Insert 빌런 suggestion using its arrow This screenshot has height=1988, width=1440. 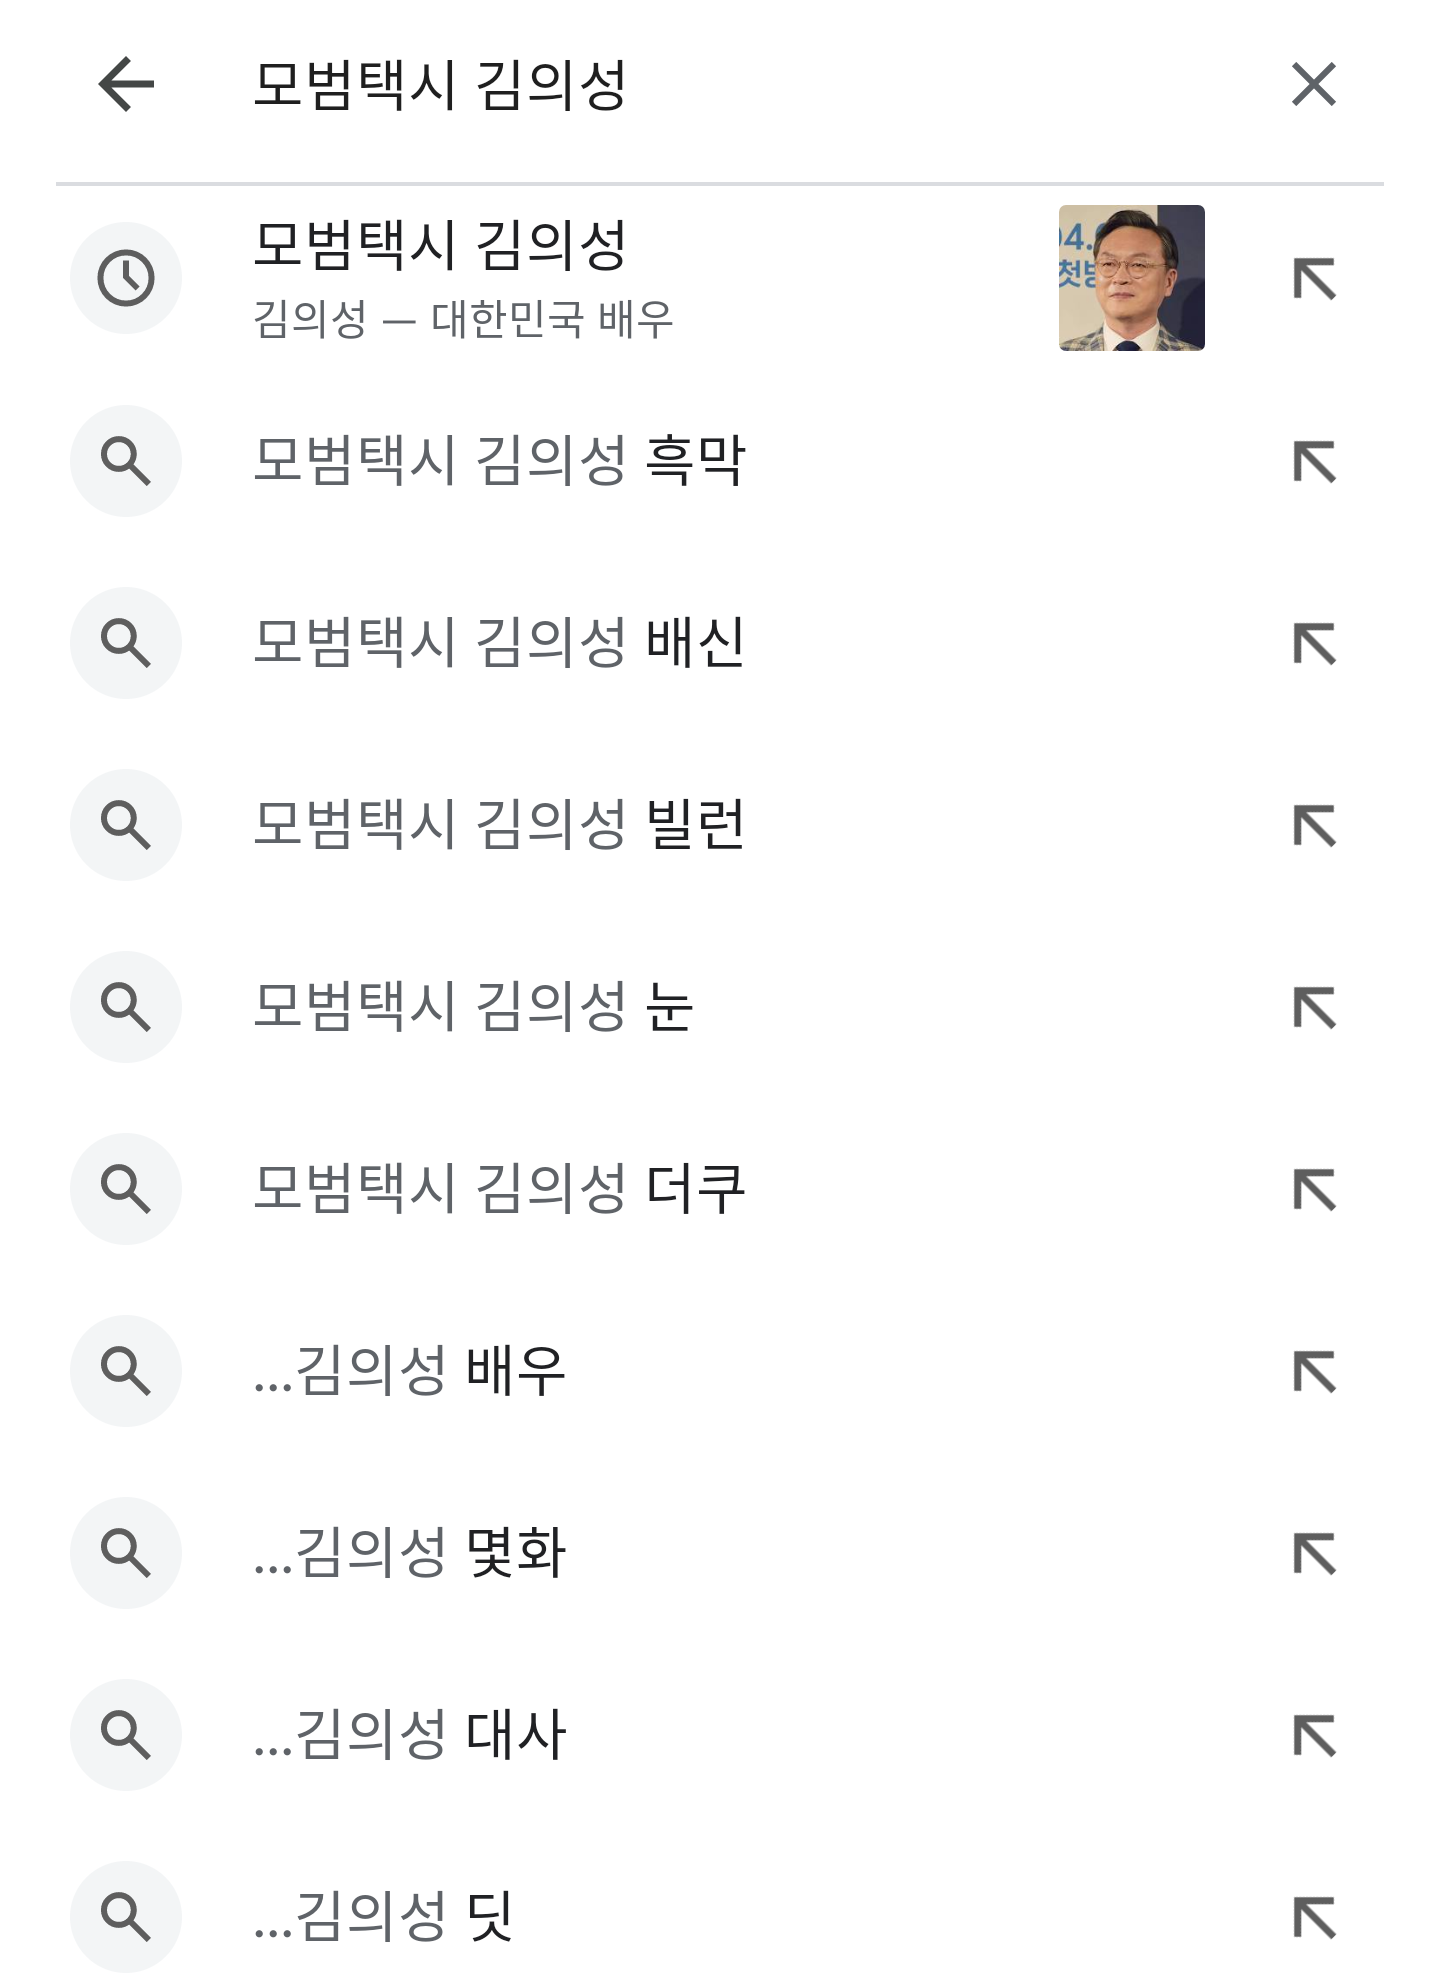[1313, 826]
